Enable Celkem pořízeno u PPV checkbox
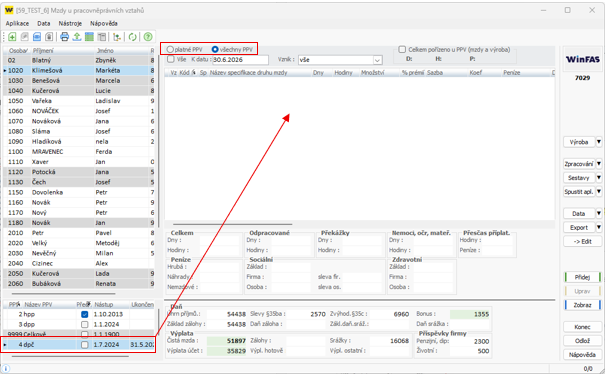 [x=402, y=49]
